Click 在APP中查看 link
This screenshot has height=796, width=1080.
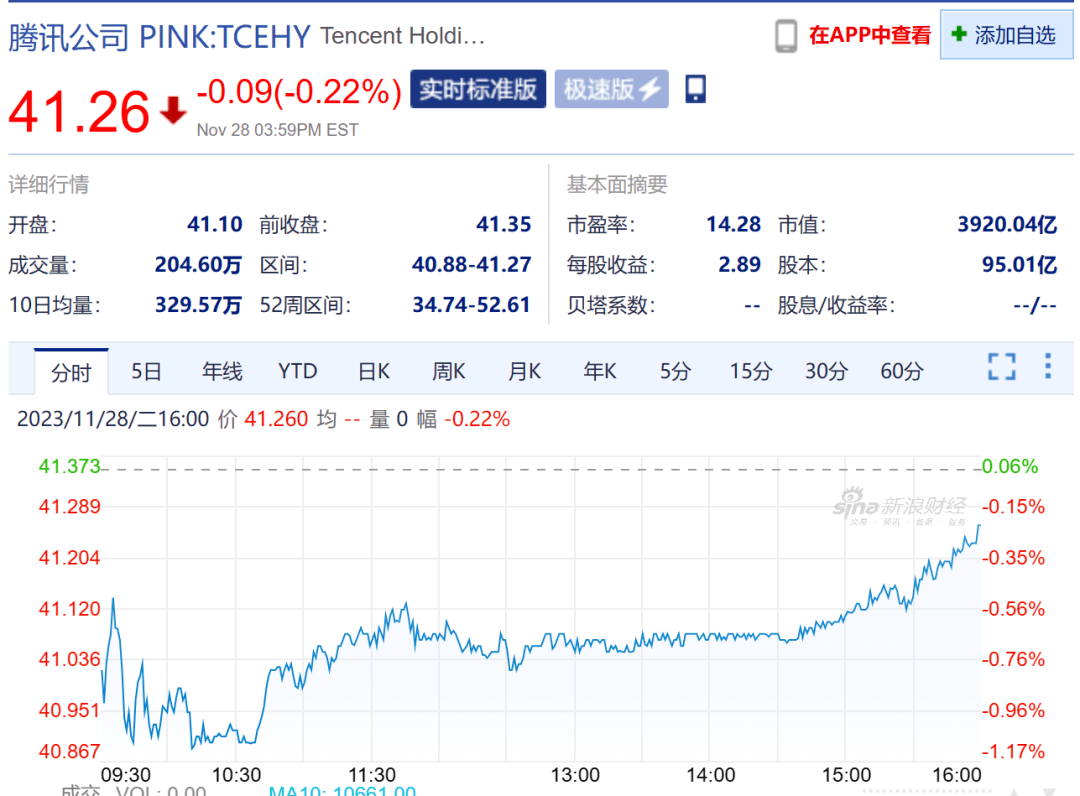tap(869, 36)
